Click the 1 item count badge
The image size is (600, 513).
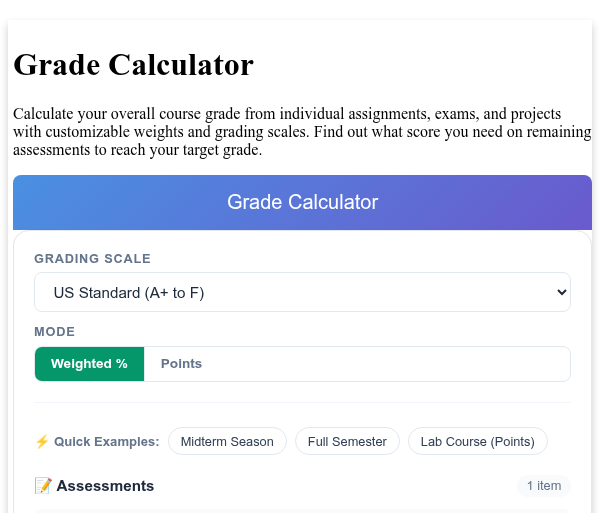544,486
